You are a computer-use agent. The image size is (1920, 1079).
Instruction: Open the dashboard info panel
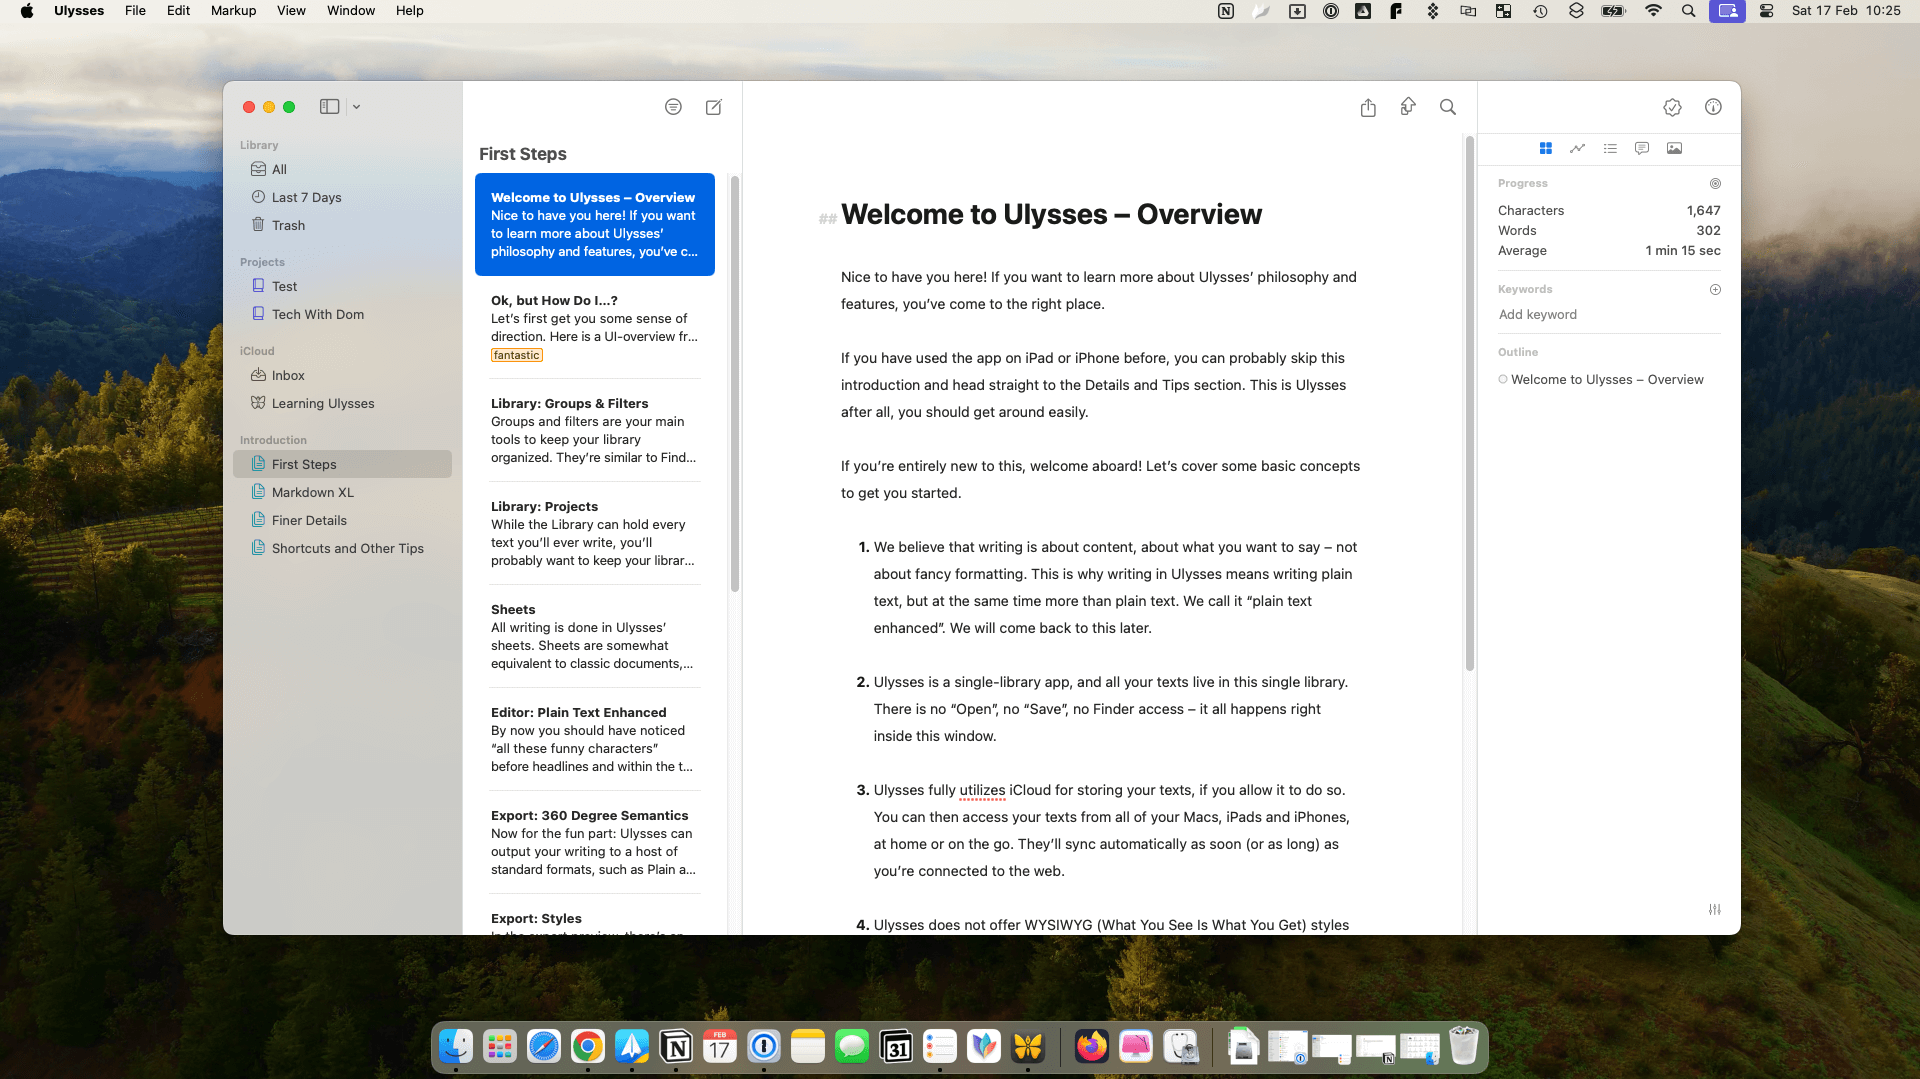1713,107
